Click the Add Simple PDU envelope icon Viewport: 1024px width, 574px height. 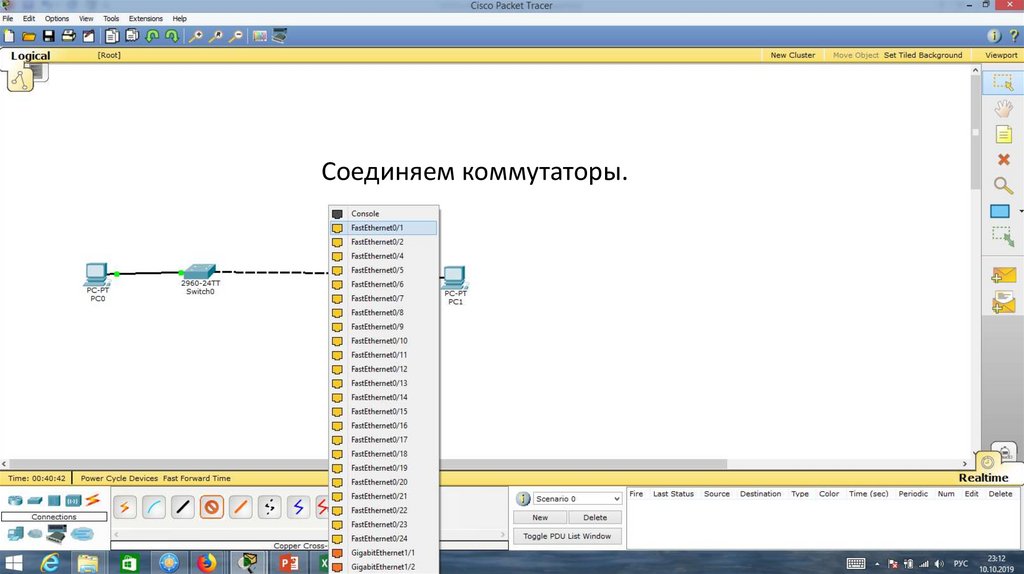1002,275
